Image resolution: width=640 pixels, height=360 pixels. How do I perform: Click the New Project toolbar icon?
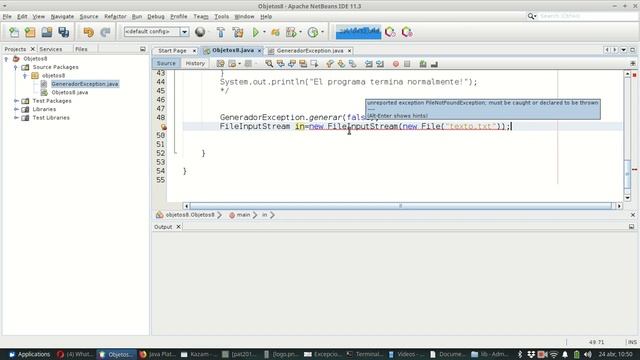point(30,32)
